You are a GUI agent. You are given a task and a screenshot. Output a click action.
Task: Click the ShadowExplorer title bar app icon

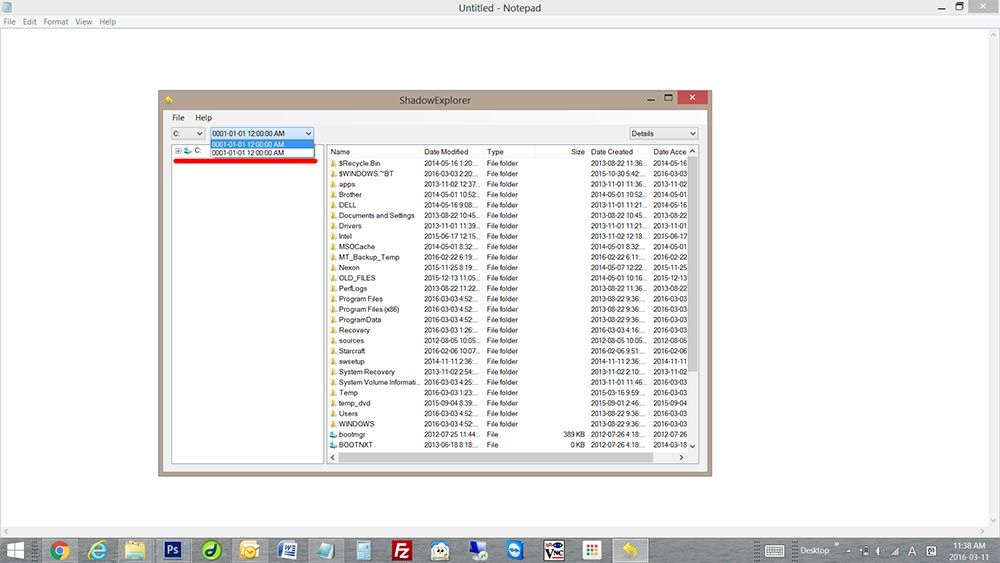(169, 99)
